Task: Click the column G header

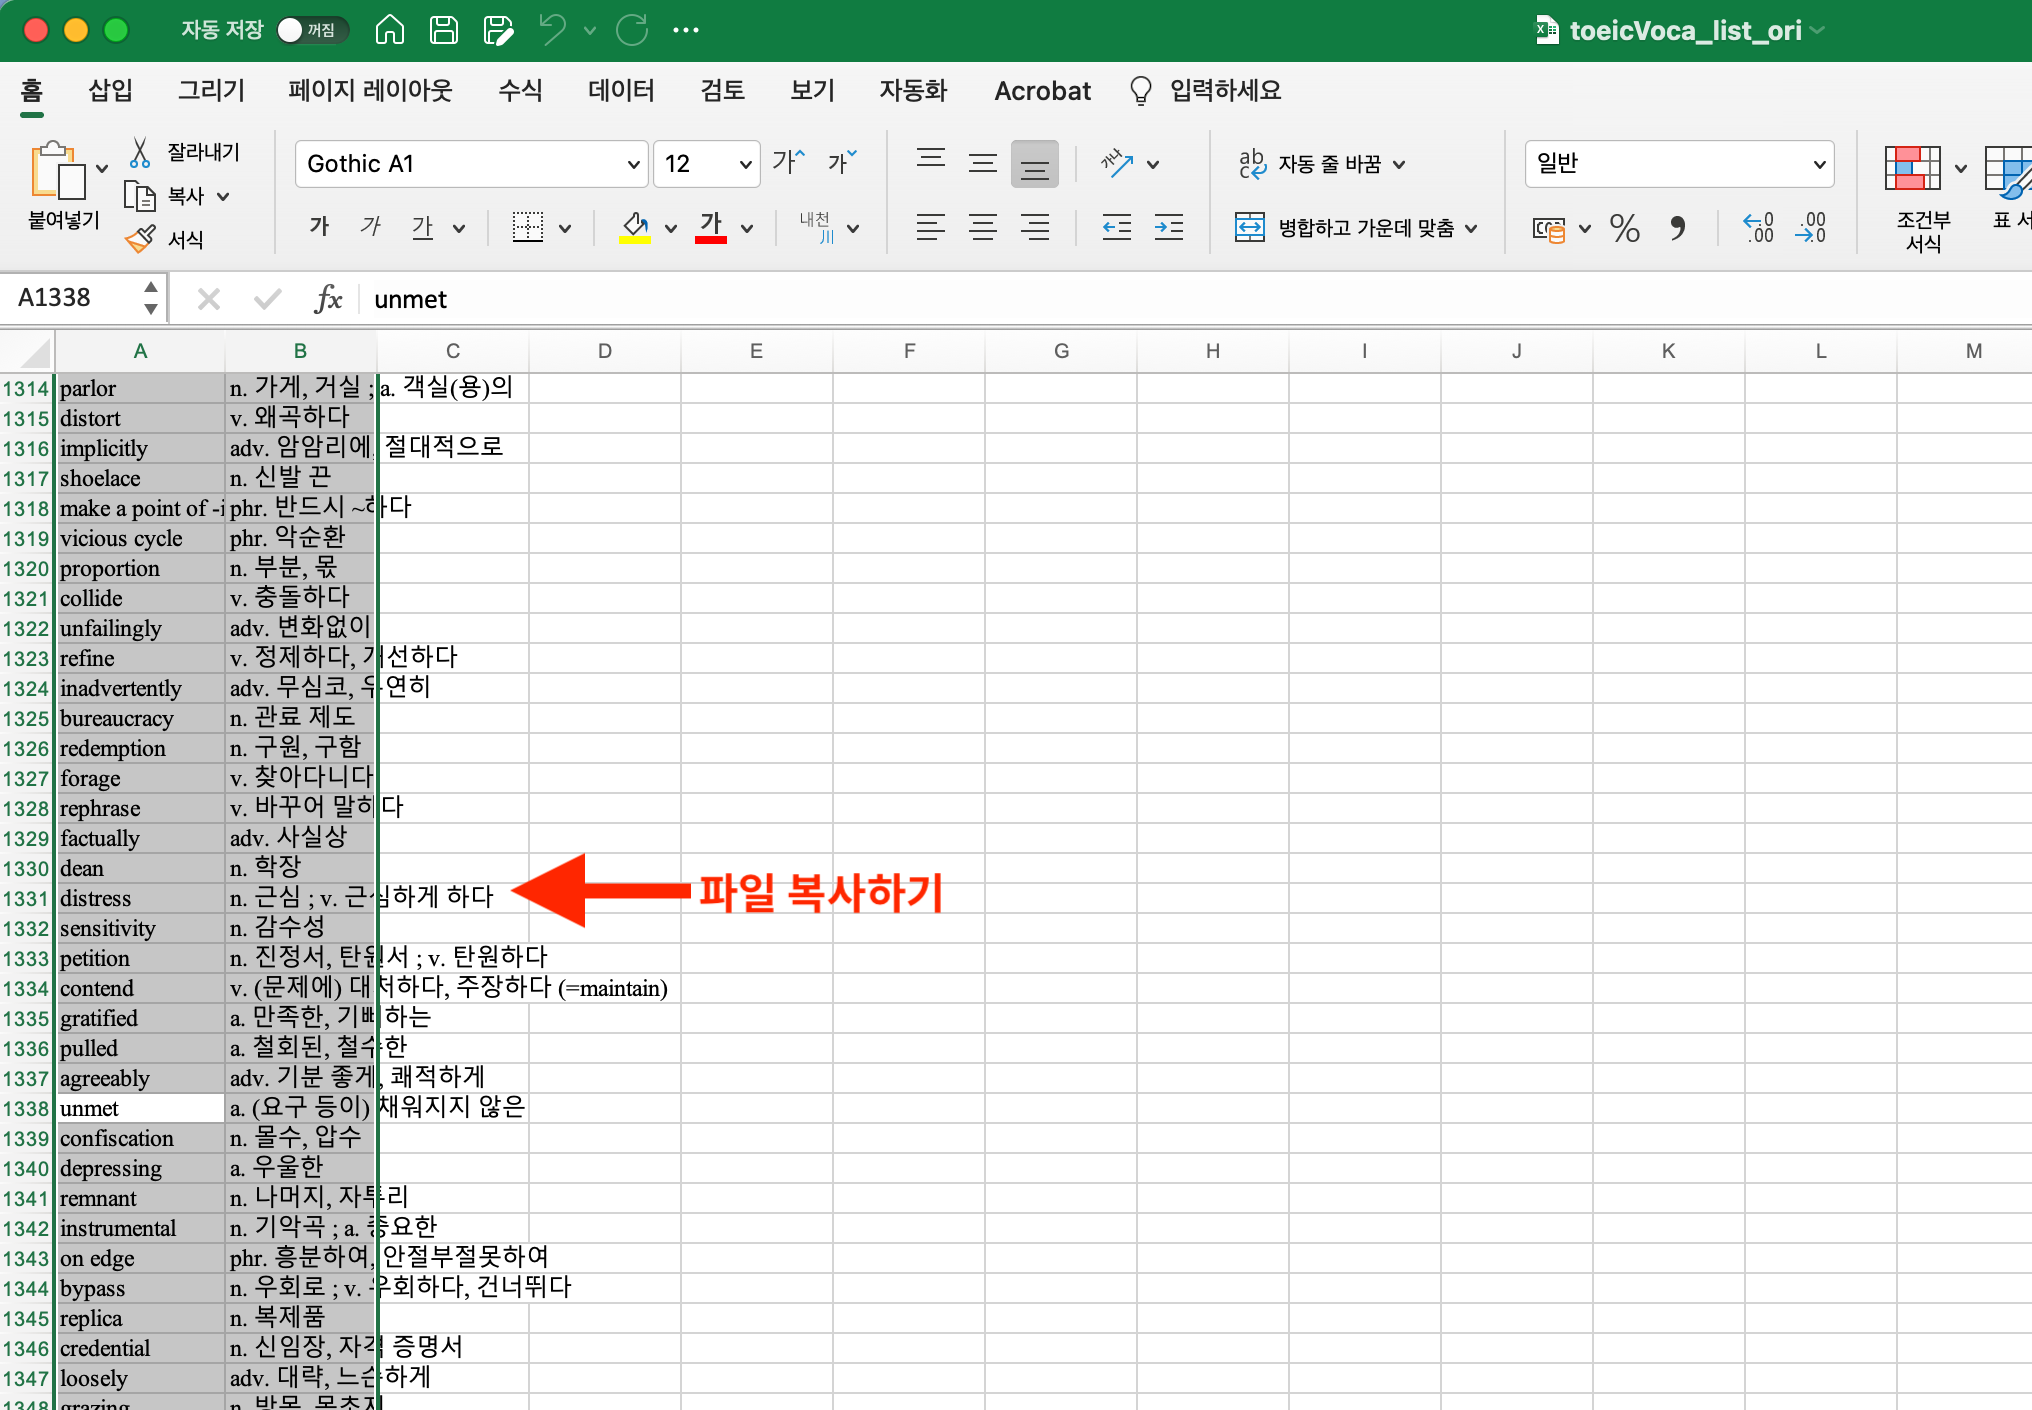Action: click(x=1061, y=351)
